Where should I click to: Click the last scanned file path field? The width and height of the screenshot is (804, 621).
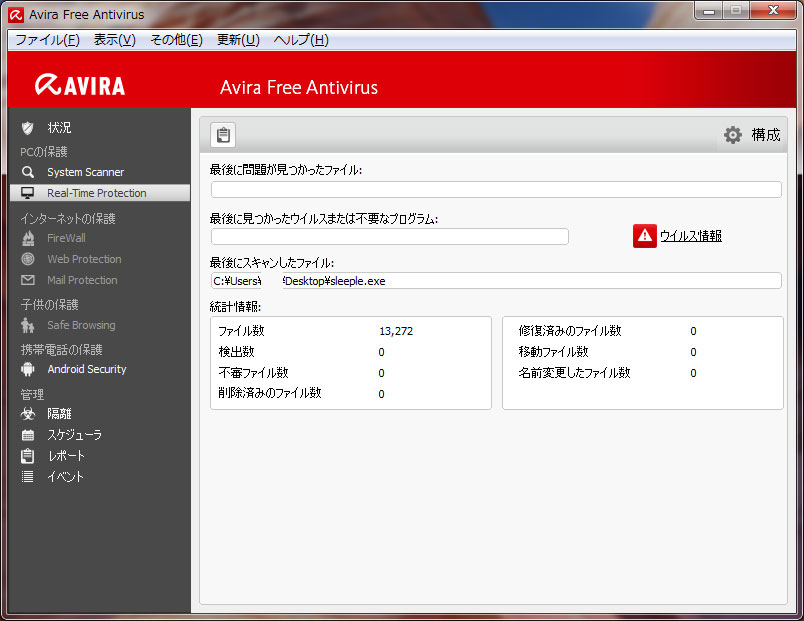[x=496, y=281]
